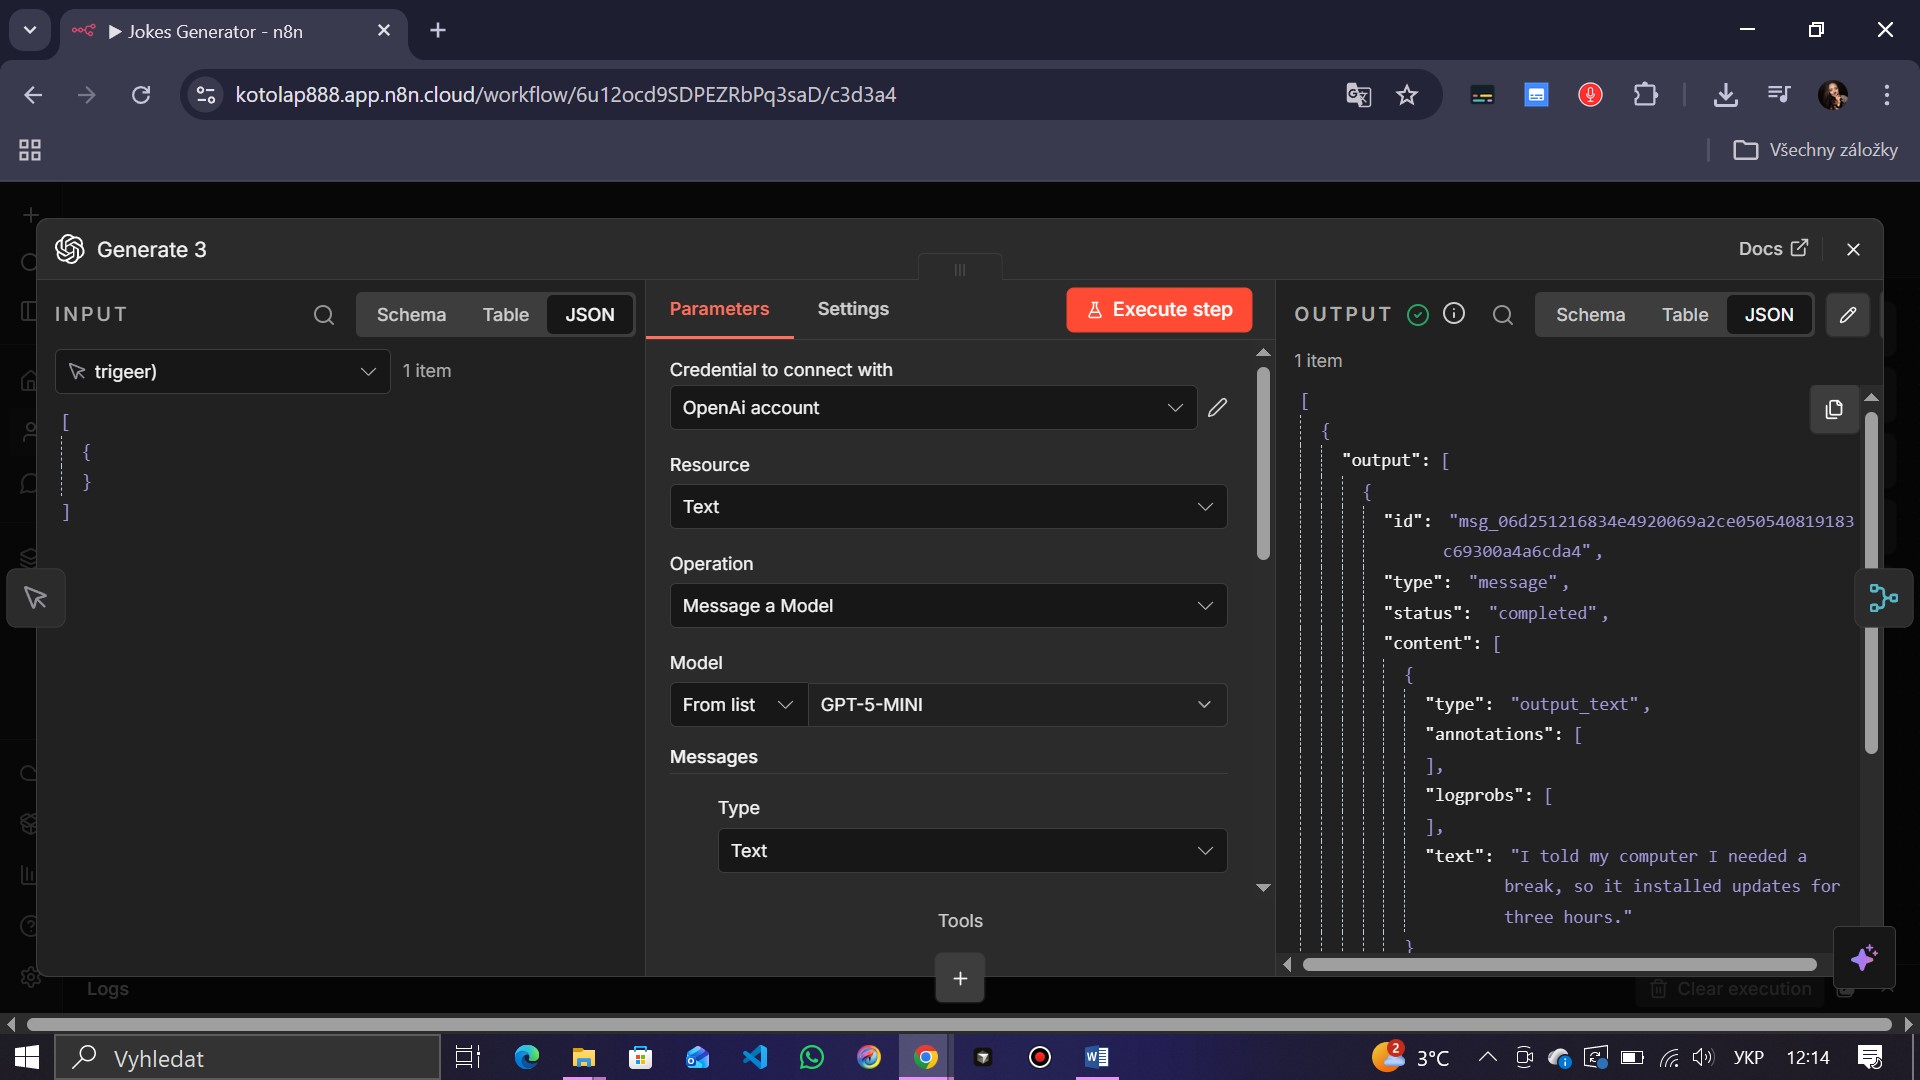Switch OUTPUT view to Table
Image resolution: width=1920 pixels, height=1080 pixels.
(x=1685, y=315)
